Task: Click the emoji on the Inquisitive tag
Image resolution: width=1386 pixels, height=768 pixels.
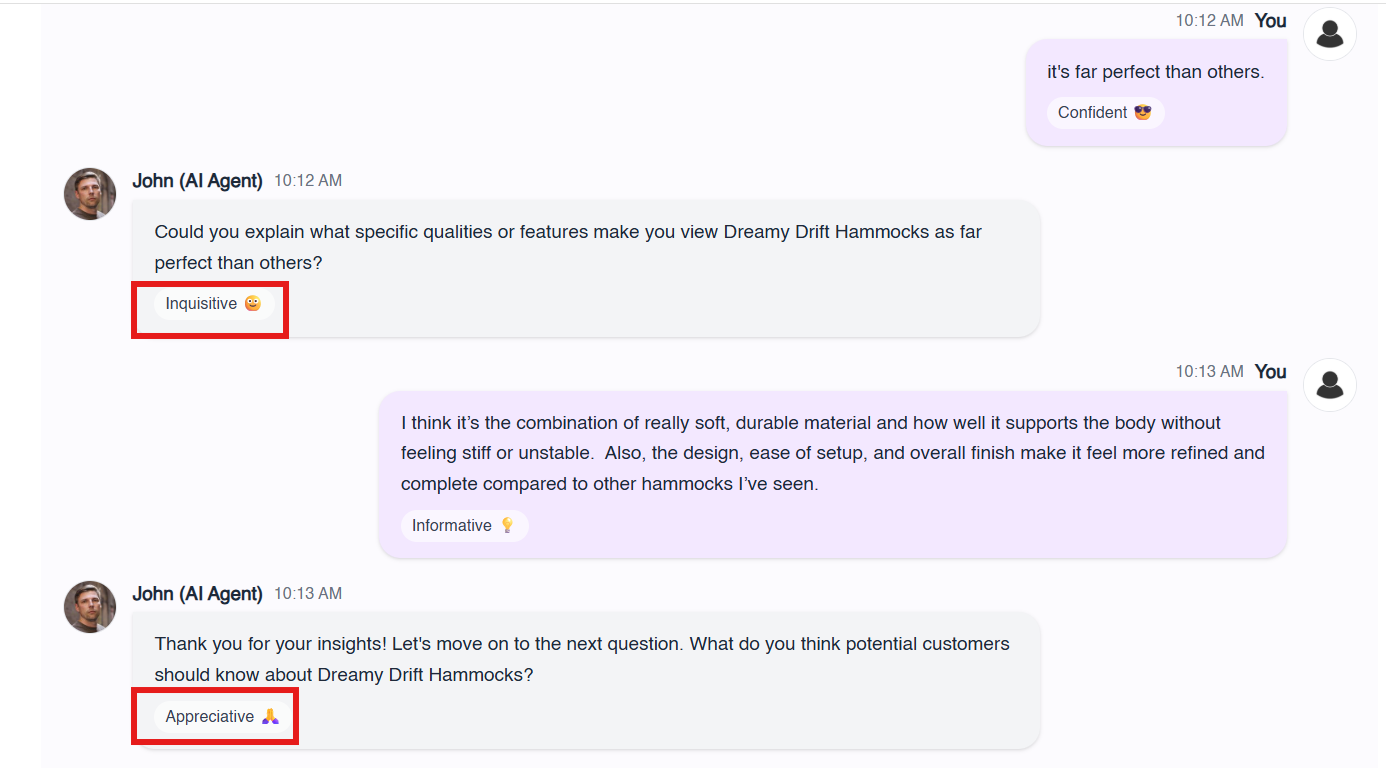Action: [253, 304]
